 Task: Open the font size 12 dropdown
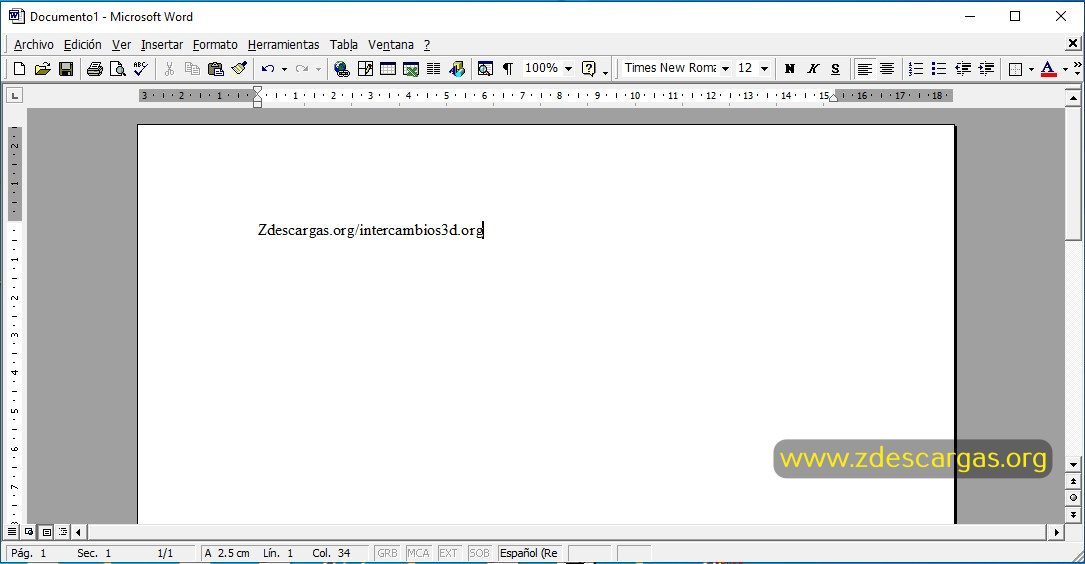[765, 69]
